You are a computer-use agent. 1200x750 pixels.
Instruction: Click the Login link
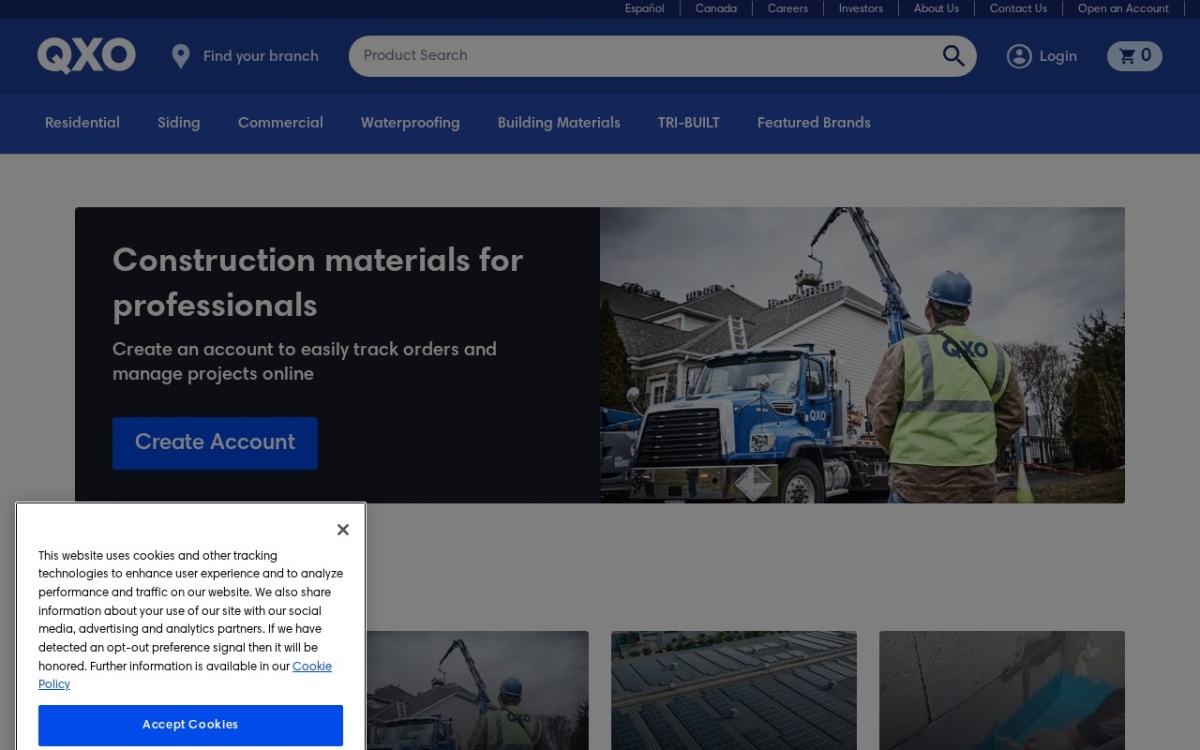(x=1058, y=56)
